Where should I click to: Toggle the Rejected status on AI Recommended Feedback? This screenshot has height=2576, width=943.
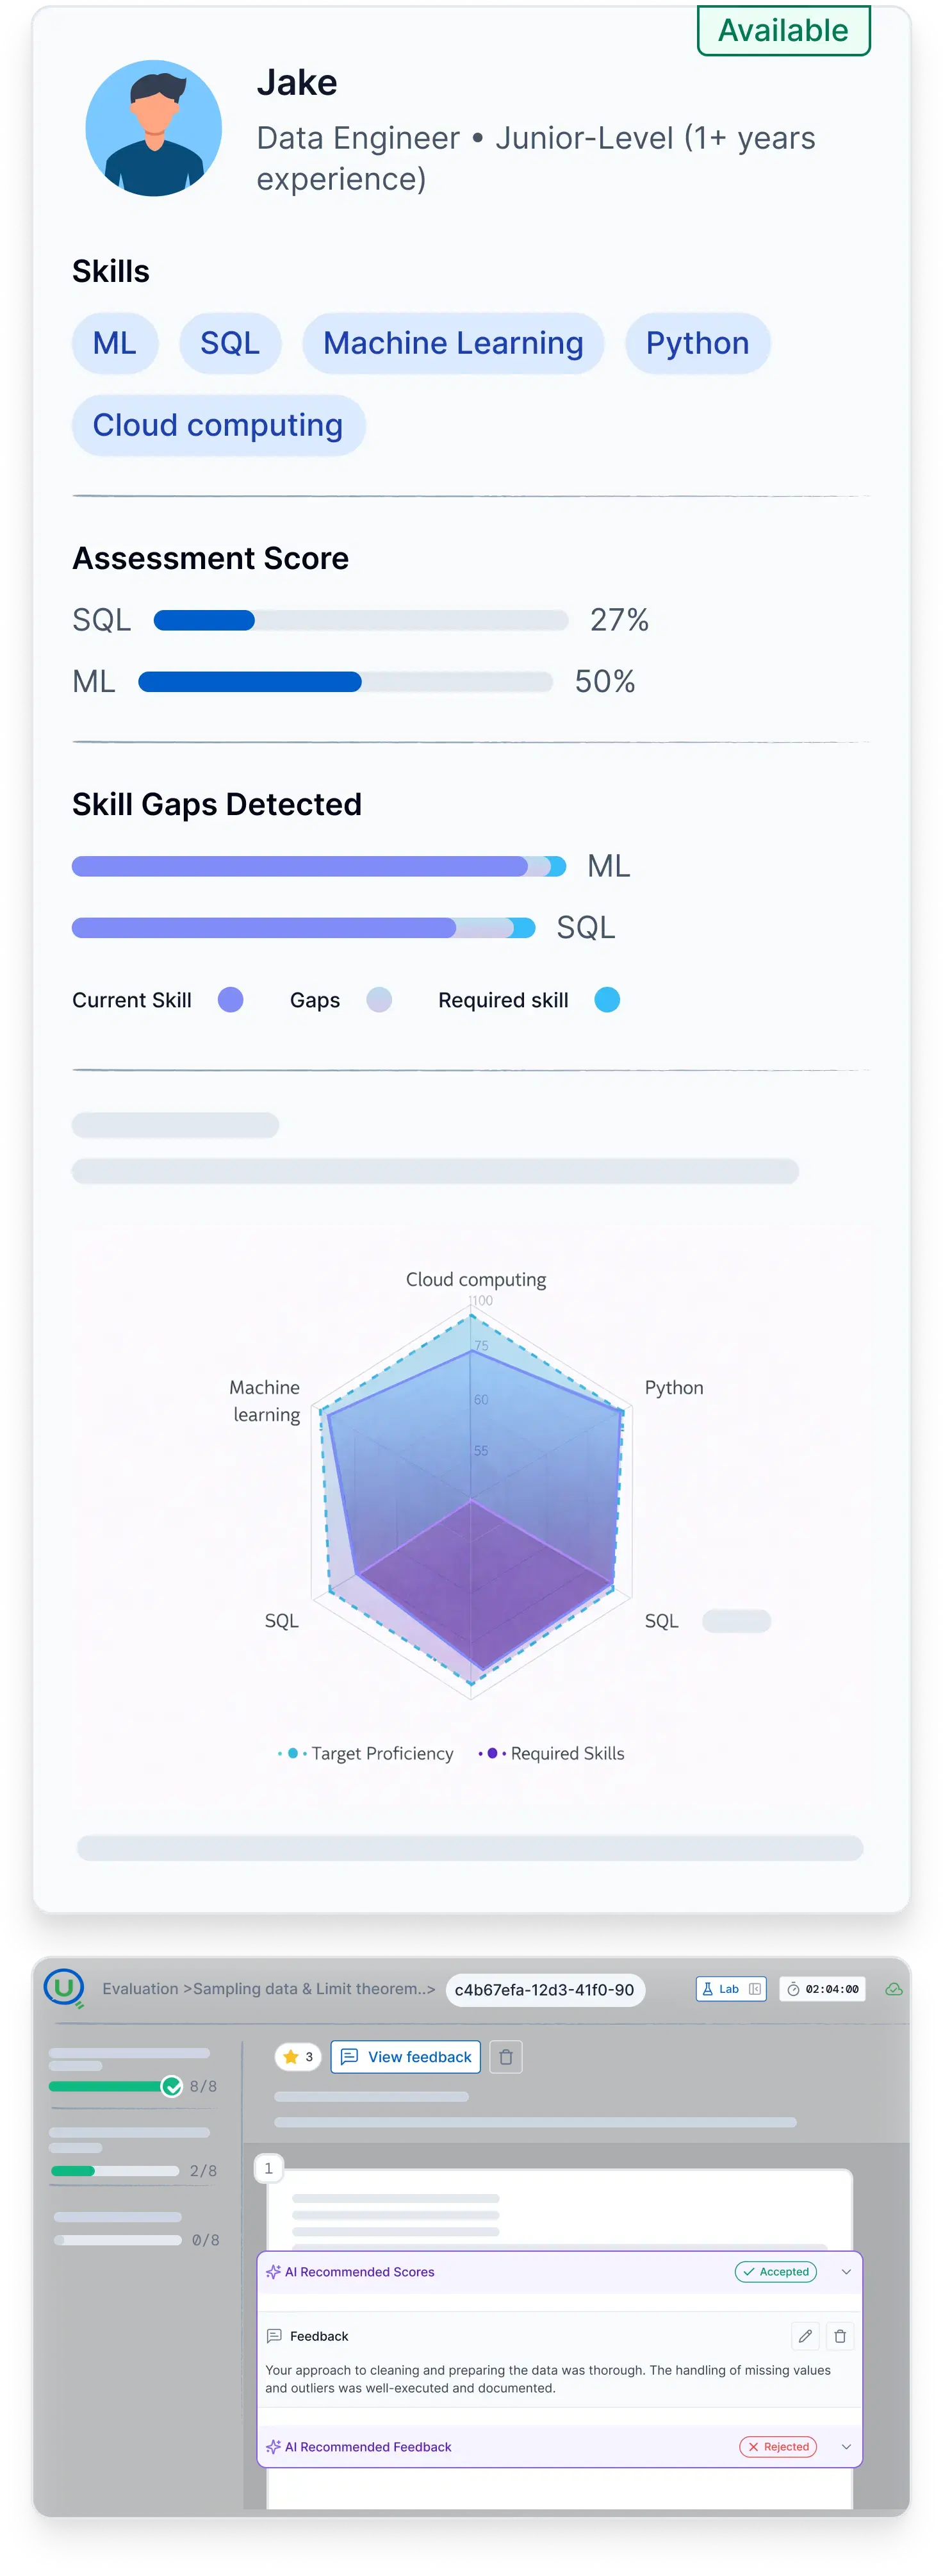pos(779,2447)
